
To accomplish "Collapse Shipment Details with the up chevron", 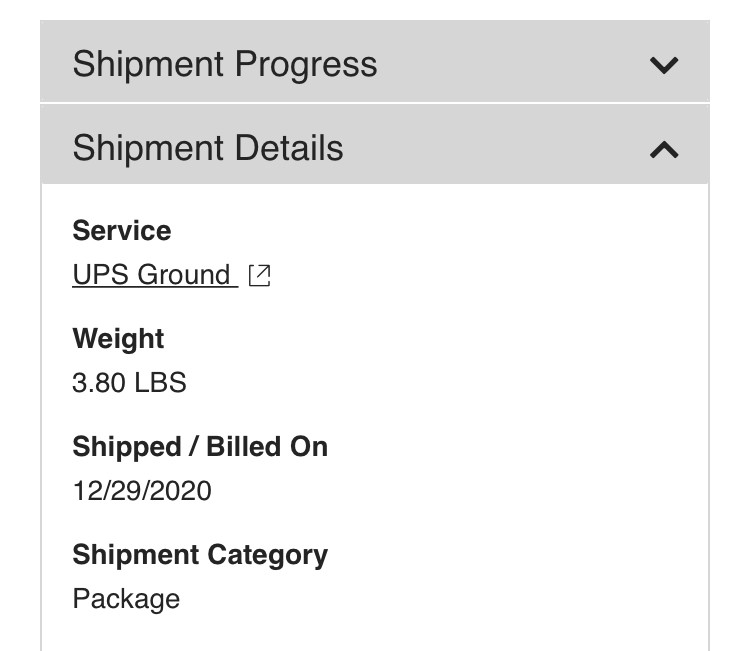I will click(664, 149).
